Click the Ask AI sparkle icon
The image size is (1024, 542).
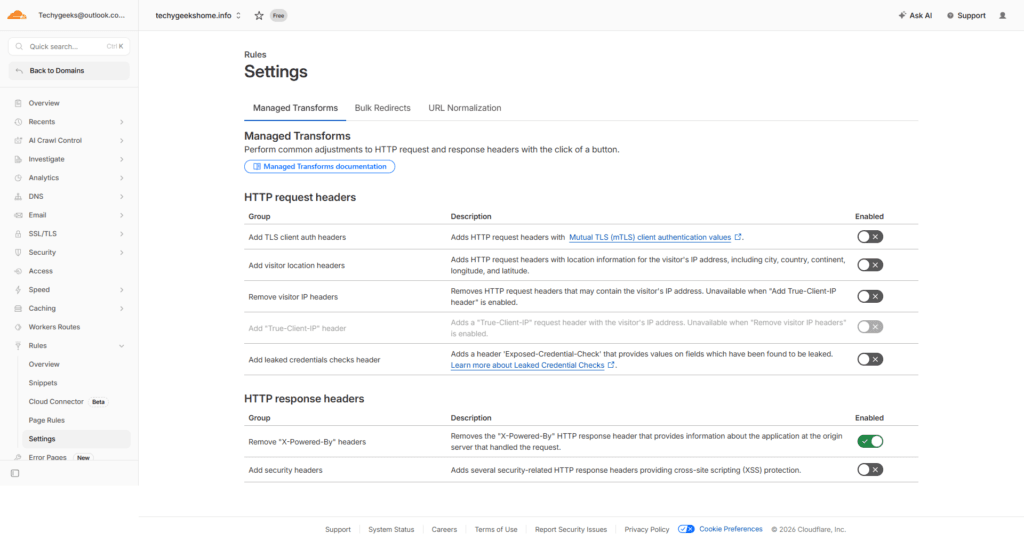(902, 16)
